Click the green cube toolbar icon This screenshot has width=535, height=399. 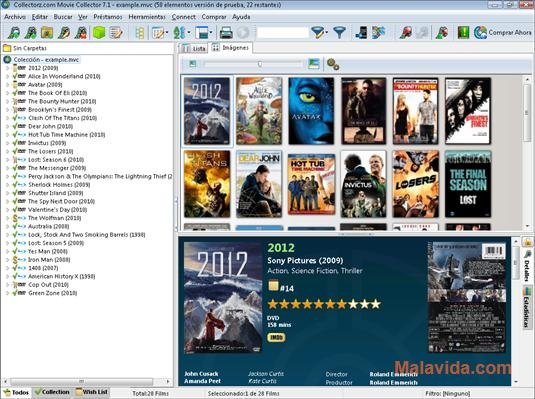pyautogui.click(x=99, y=33)
